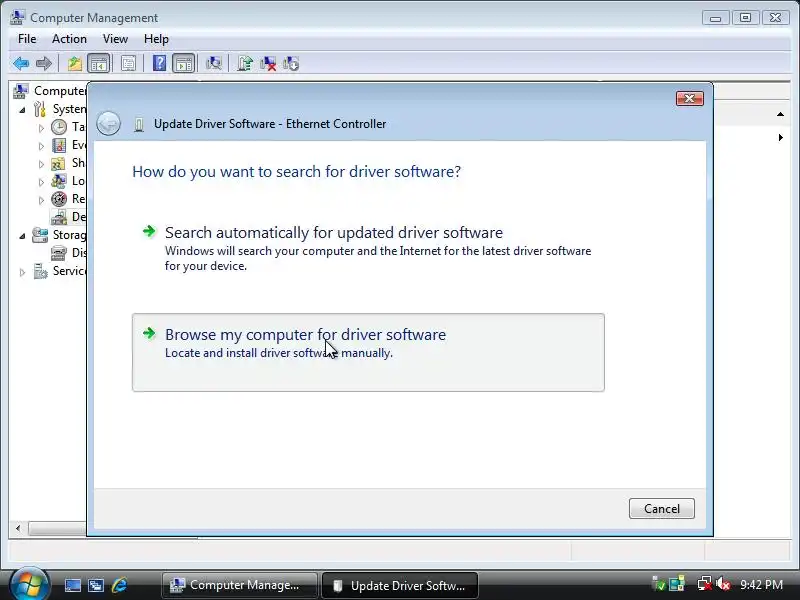The height and width of the screenshot is (600, 800).
Task: Close the Update Driver Software dialog with red X
Action: (x=689, y=98)
